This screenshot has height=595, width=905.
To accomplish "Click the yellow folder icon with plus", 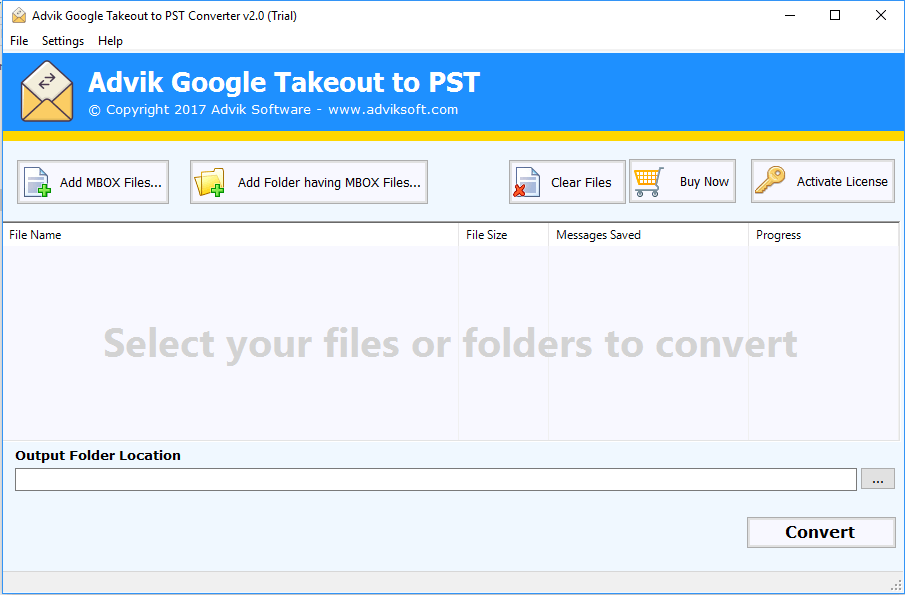I will coord(210,182).
